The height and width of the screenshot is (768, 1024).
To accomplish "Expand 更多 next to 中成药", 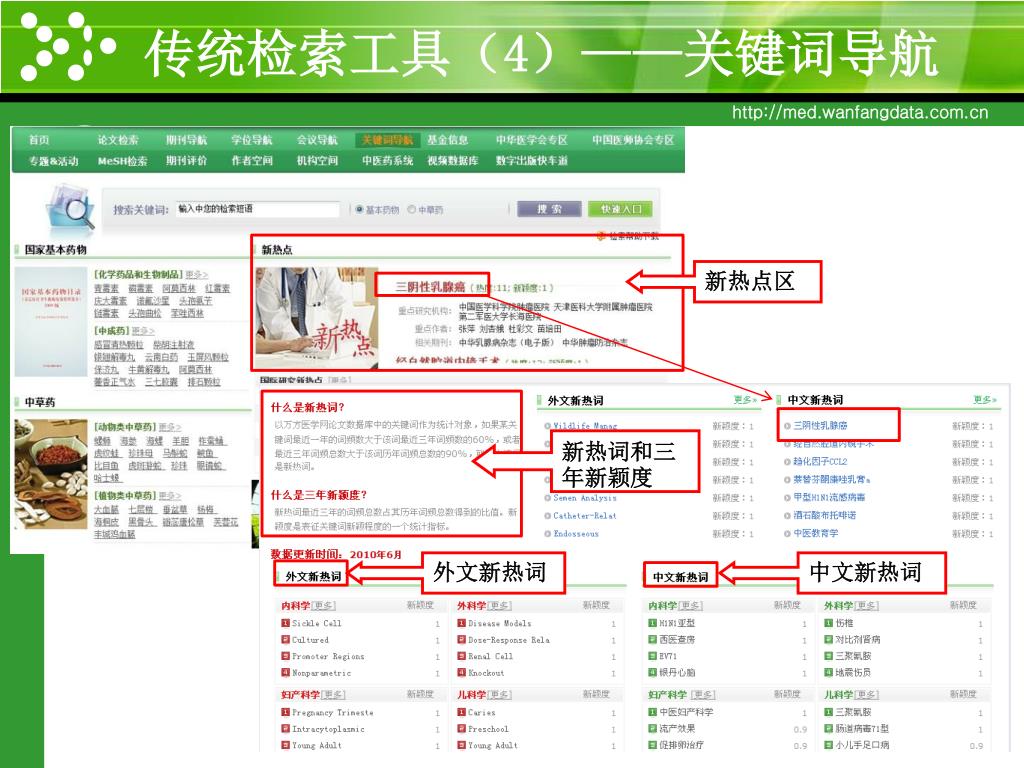I will [143, 331].
